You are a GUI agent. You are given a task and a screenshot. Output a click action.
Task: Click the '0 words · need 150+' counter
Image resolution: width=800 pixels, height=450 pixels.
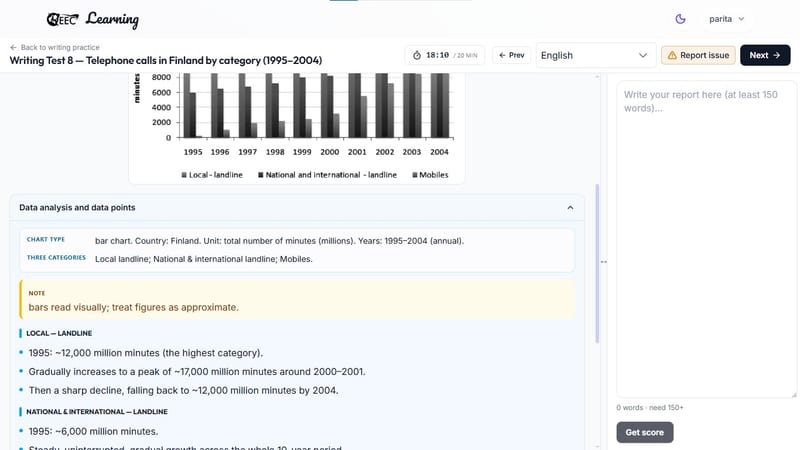649,408
